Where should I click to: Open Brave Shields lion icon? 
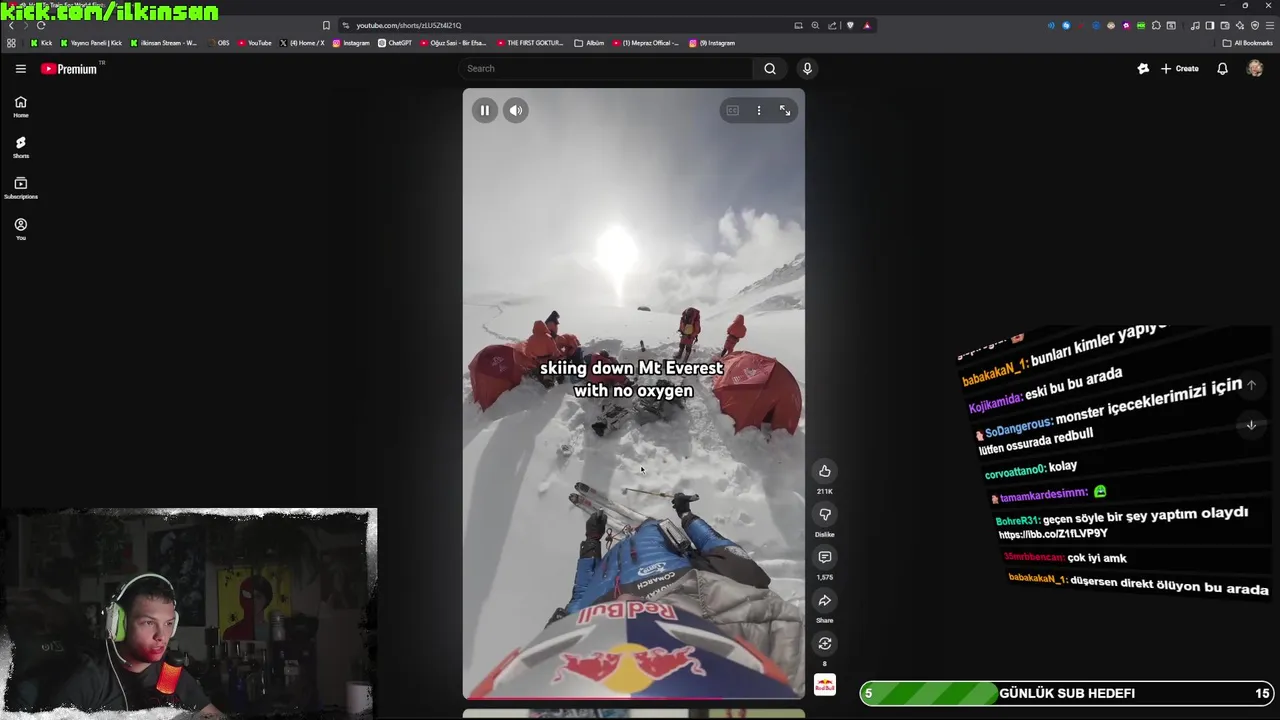coord(850,25)
